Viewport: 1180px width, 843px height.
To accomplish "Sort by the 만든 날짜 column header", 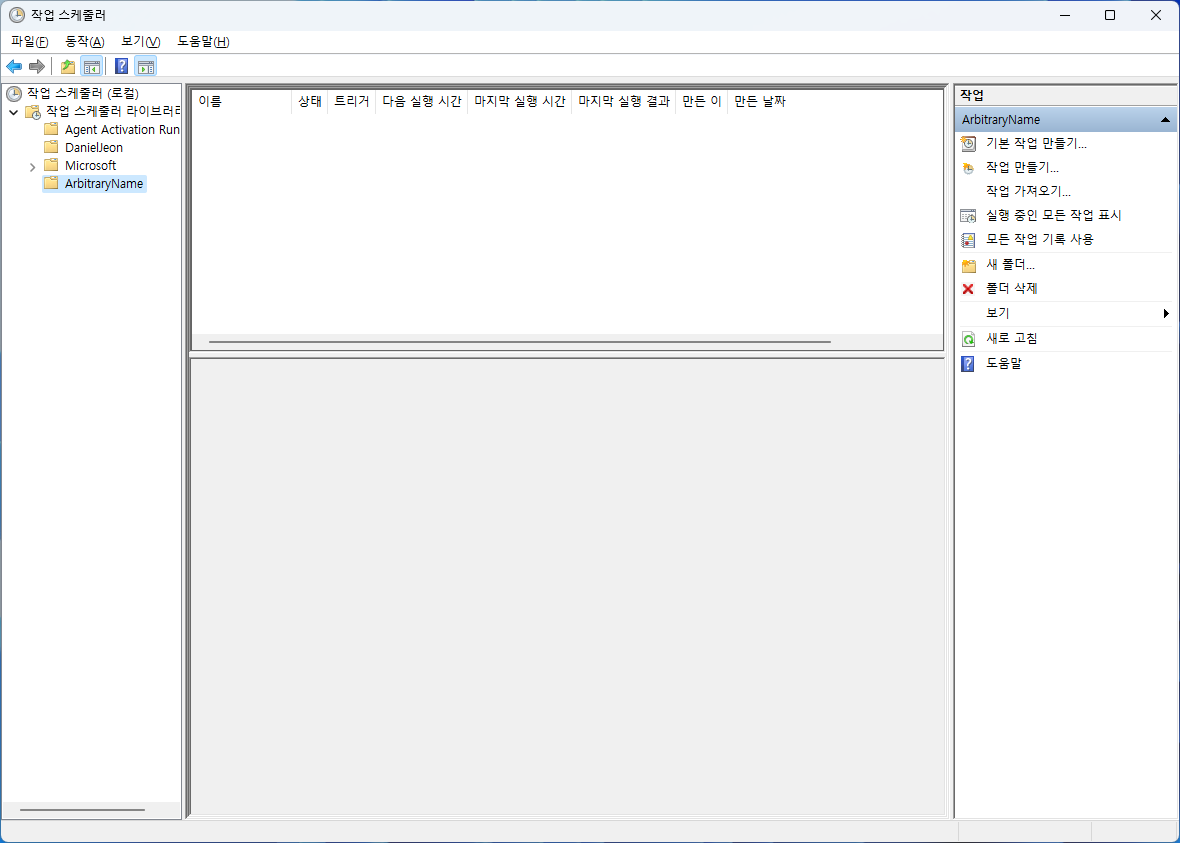I will 759,102.
